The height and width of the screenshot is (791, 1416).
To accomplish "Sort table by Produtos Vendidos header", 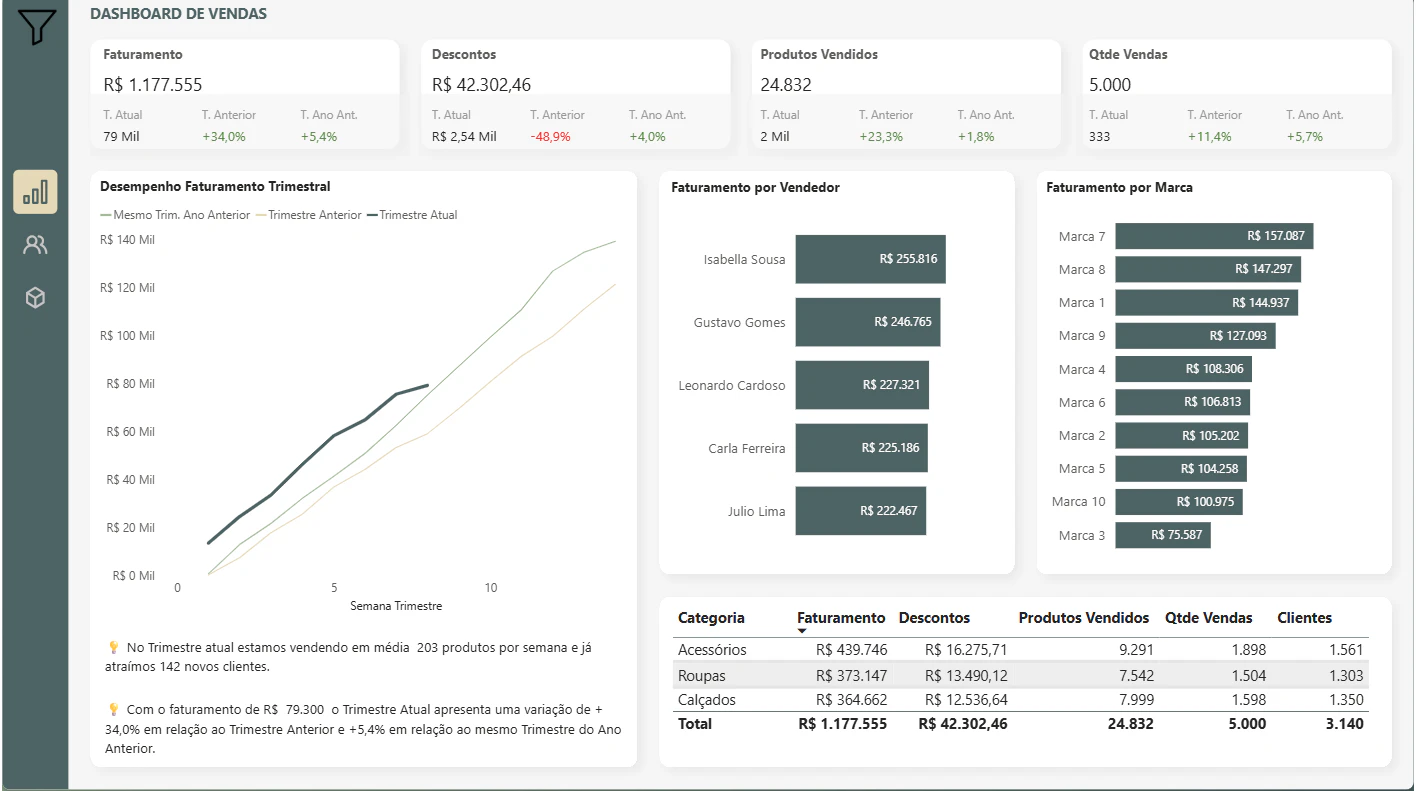I will tap(1084, 618).
